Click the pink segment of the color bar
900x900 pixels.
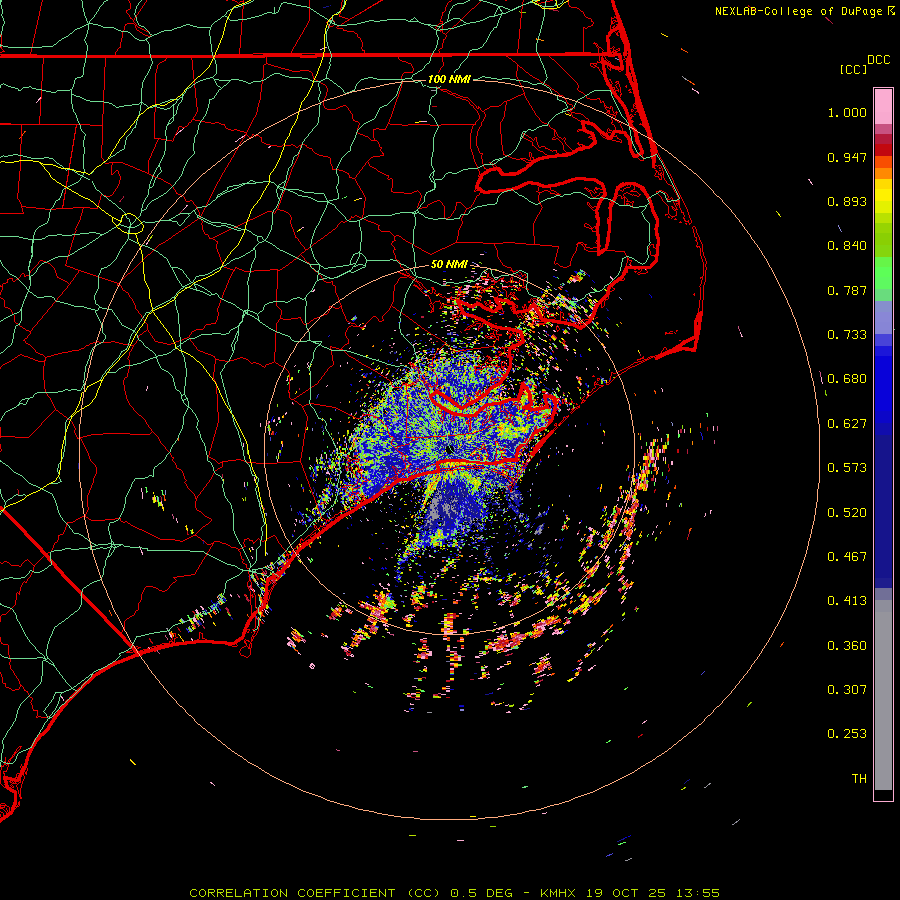point(883,107)
